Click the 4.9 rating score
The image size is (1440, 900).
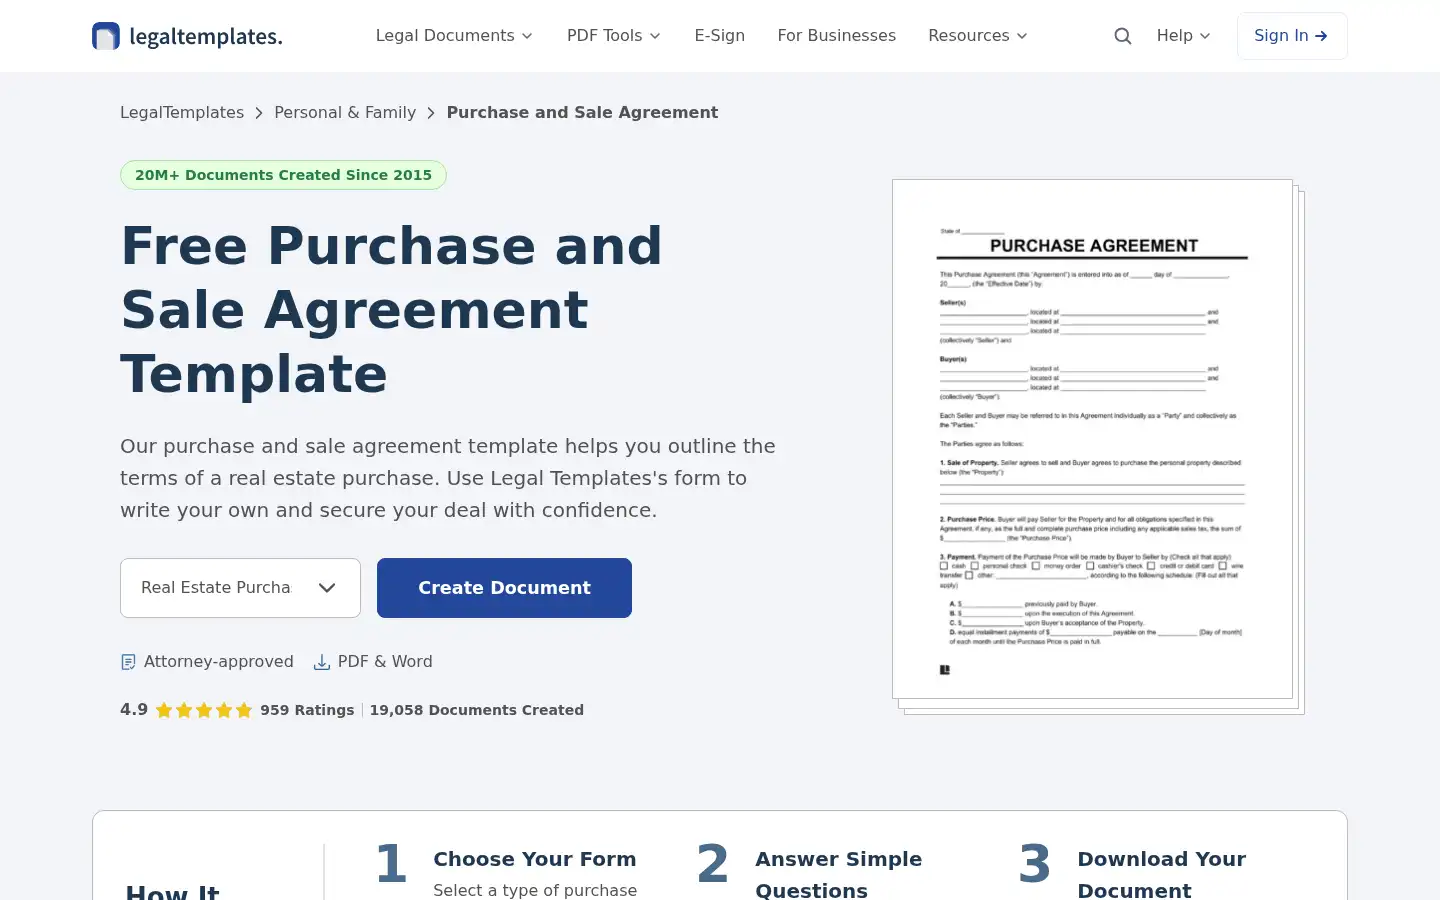coord(134,709)
